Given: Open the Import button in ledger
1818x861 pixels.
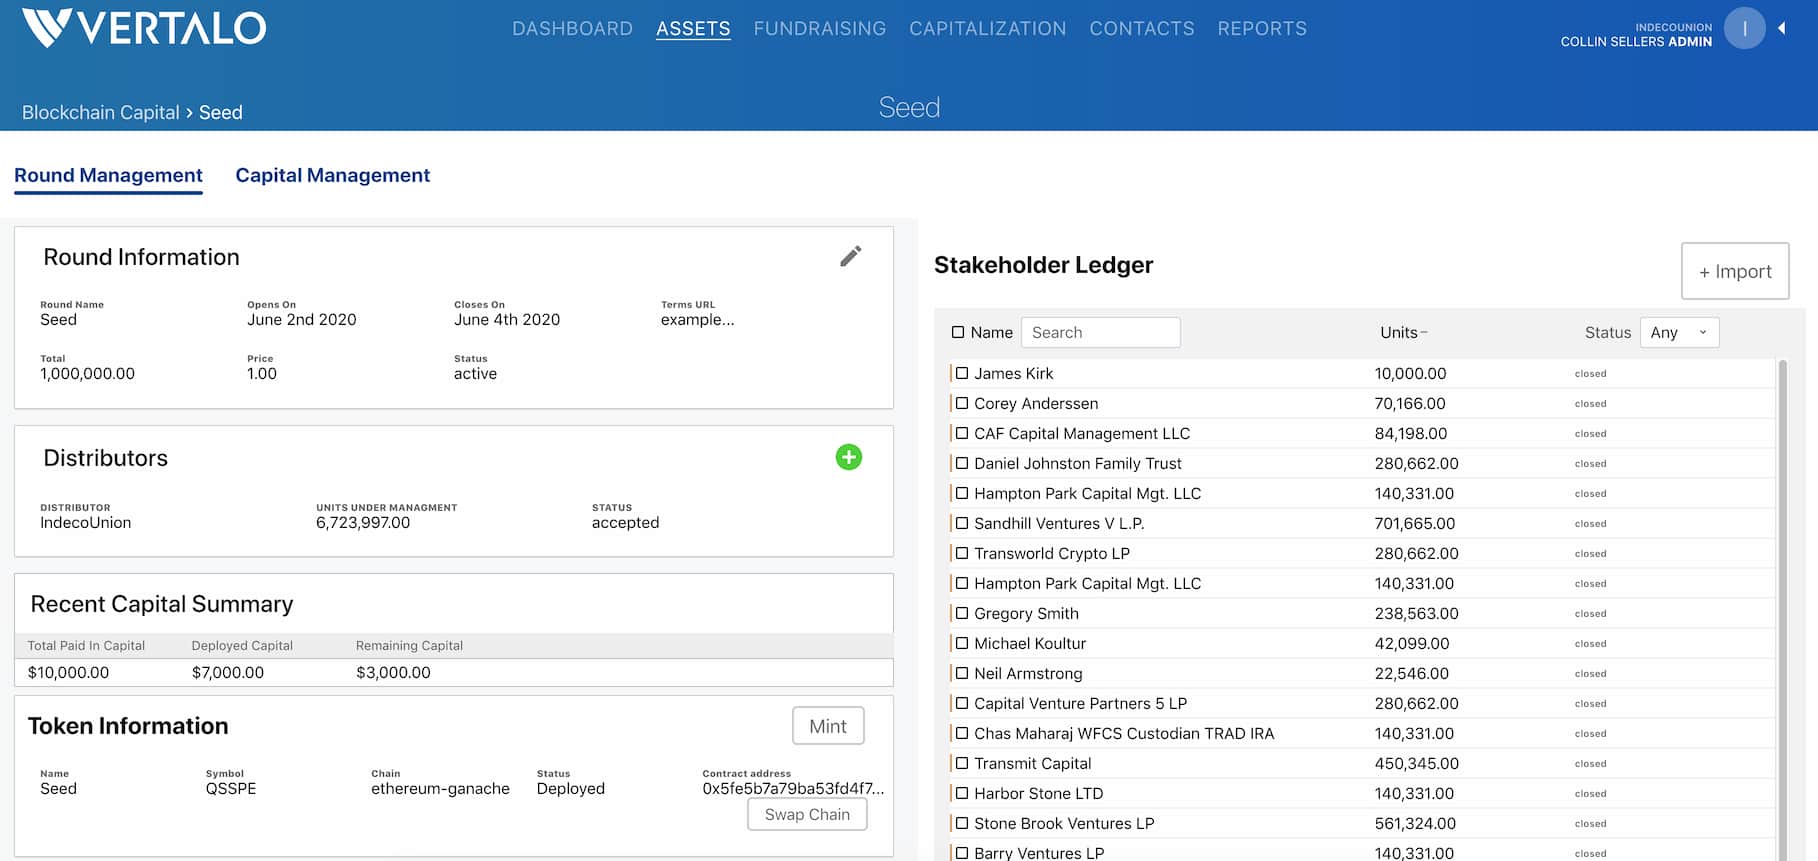Looking at the screenshot, I should point(1735,271).
